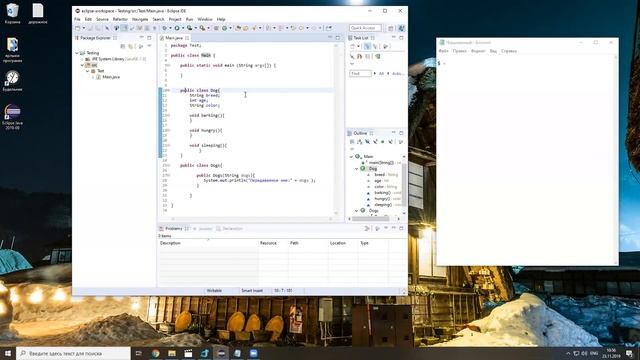Toggle the fold marker at class Dog line
This screenshot has width=640, height=360.
coord(169,90)
